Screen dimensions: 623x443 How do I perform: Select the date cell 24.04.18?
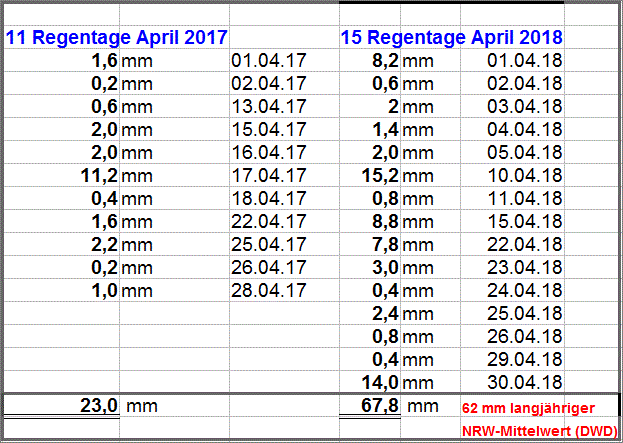click(x=525, y=291)
